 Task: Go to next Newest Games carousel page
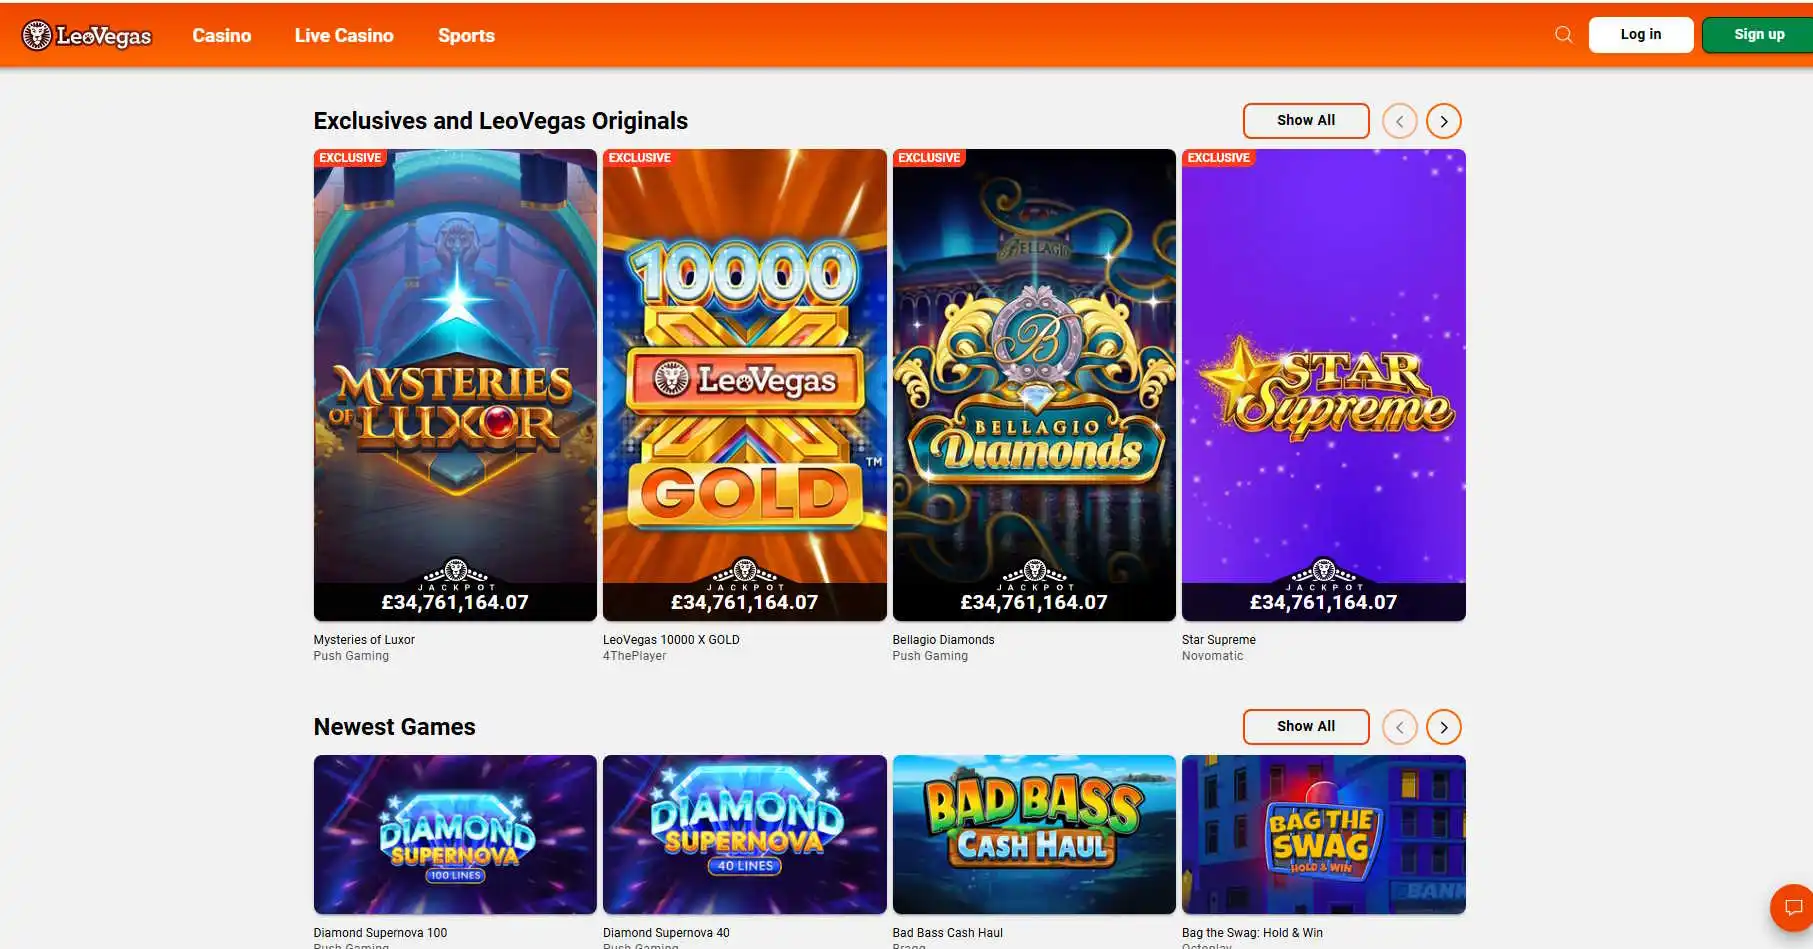click(1443, 727)
